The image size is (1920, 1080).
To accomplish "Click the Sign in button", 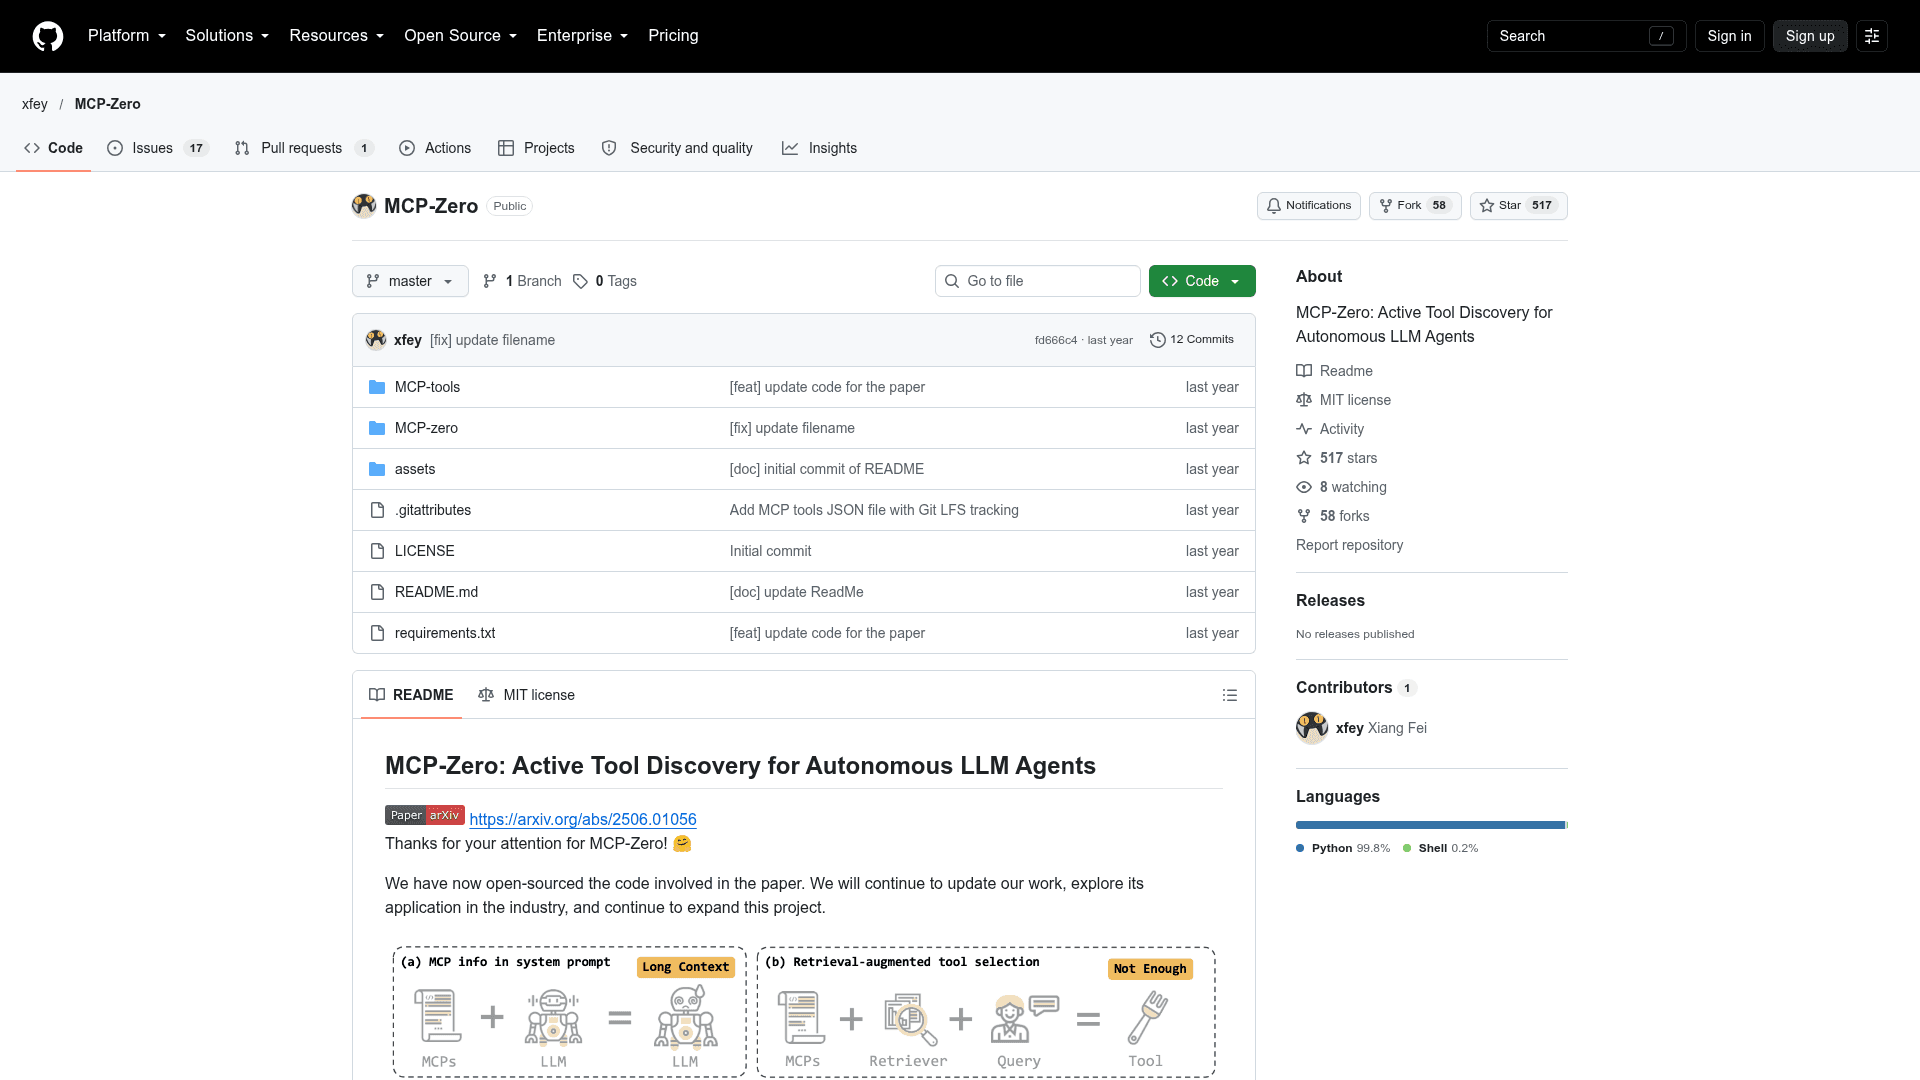I will click(1729, 36).
